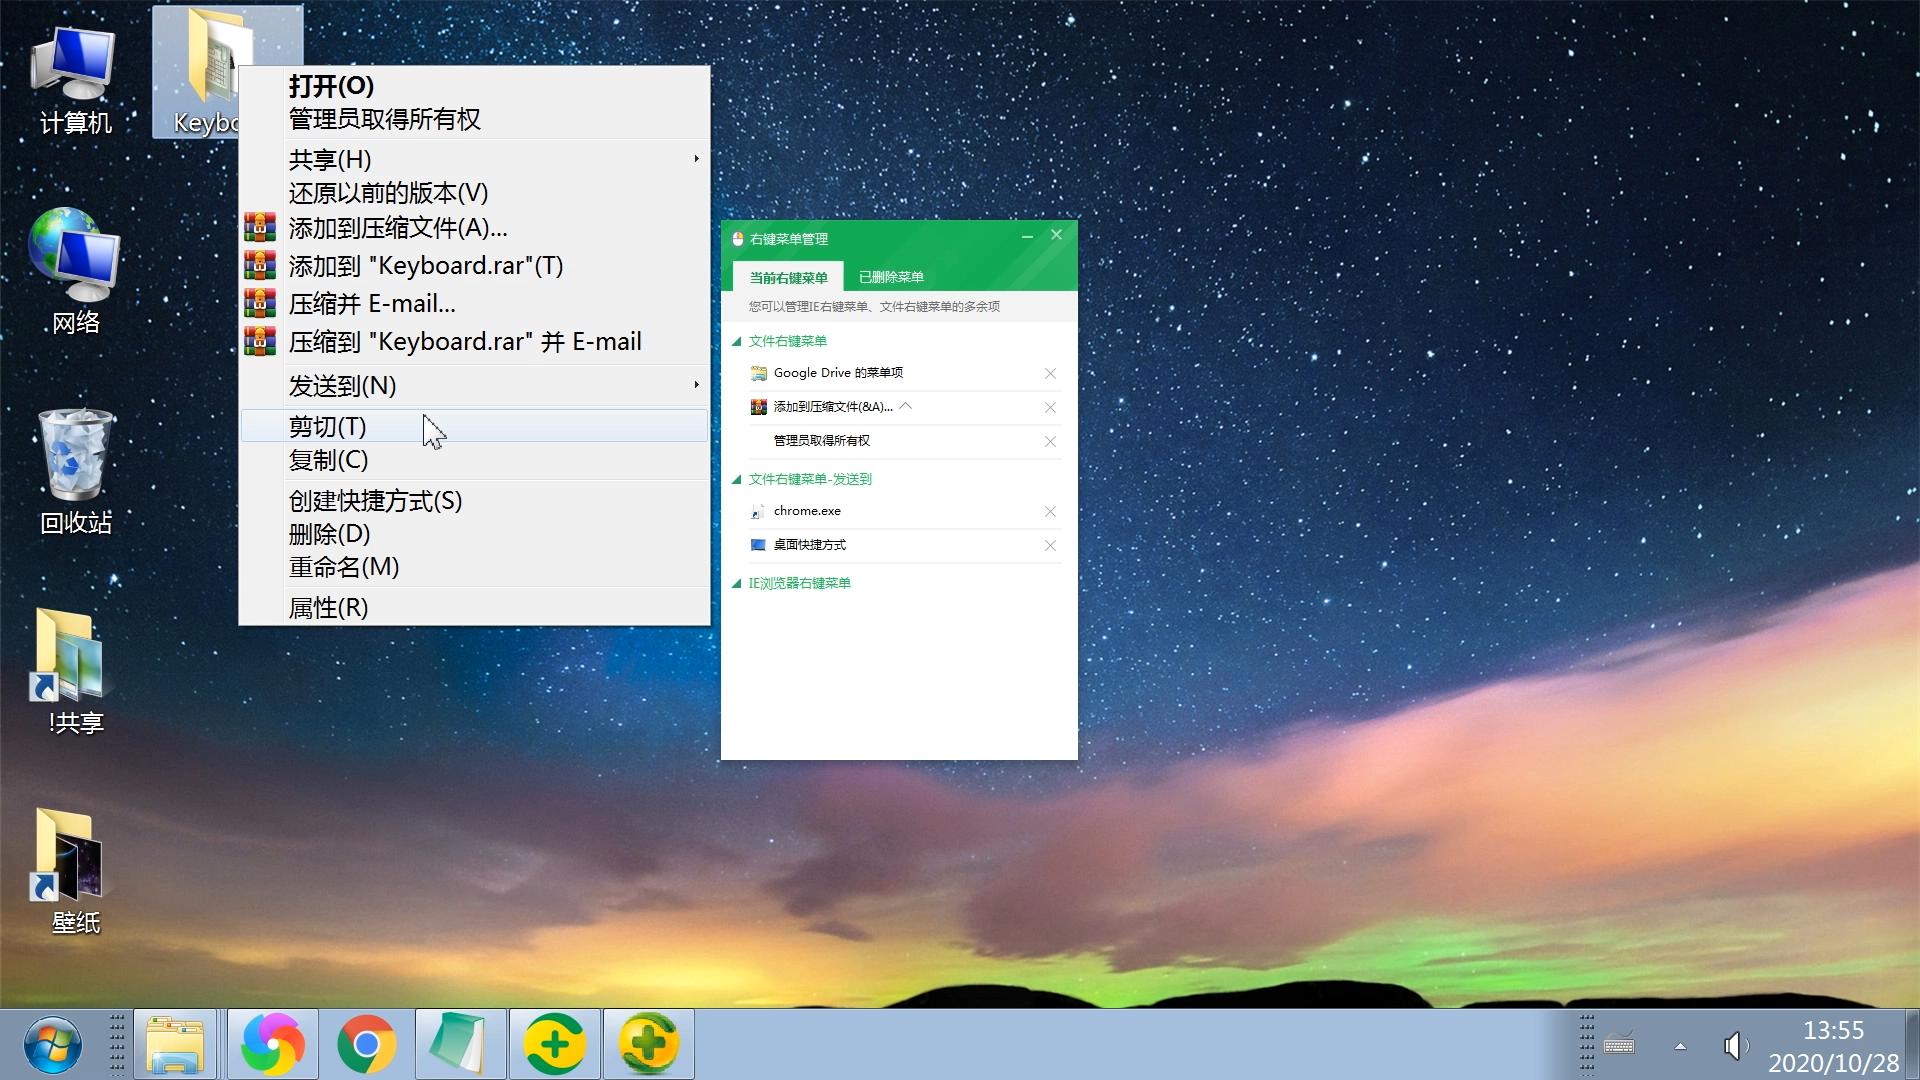Screen dimensions: 1920x1080
Task: Open Google Chrome from the taskbar
Action: click(366, 1045)
